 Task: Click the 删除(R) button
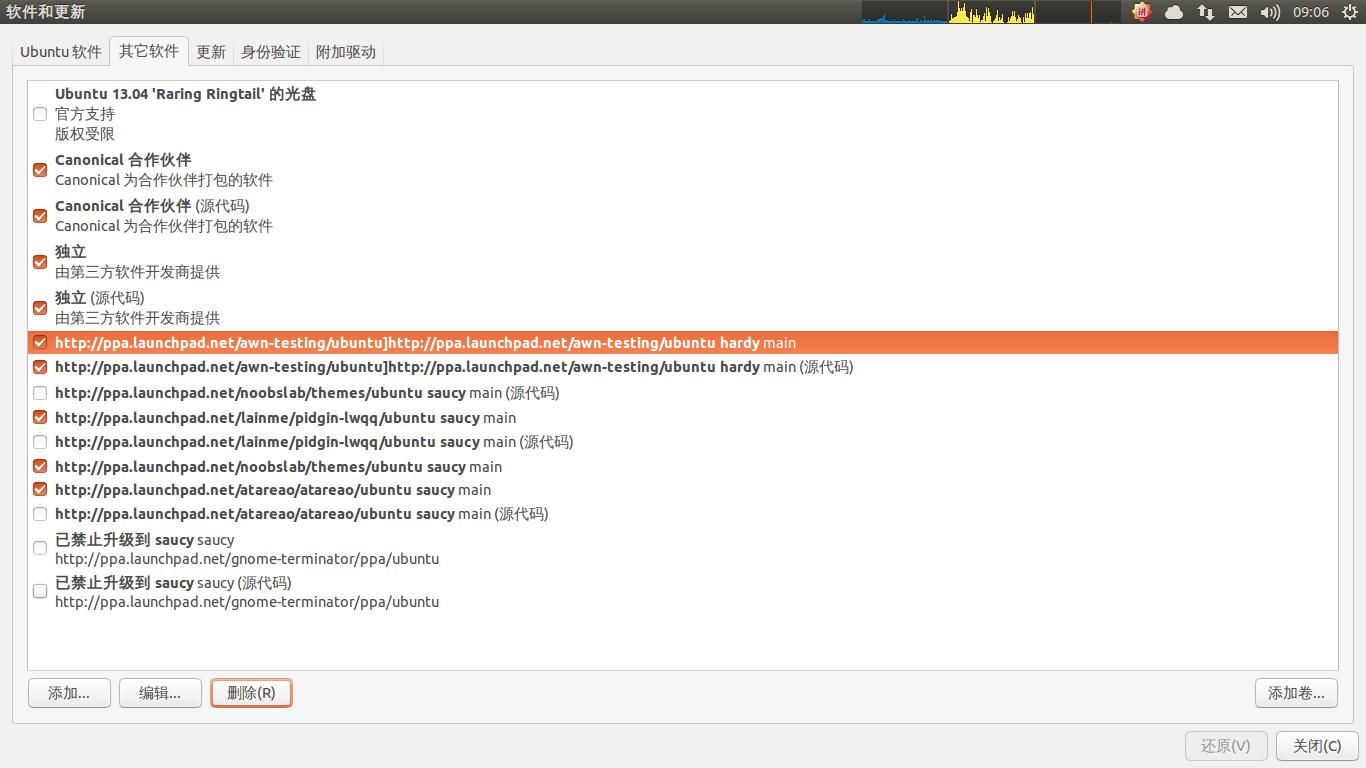[x=251, y=693]
